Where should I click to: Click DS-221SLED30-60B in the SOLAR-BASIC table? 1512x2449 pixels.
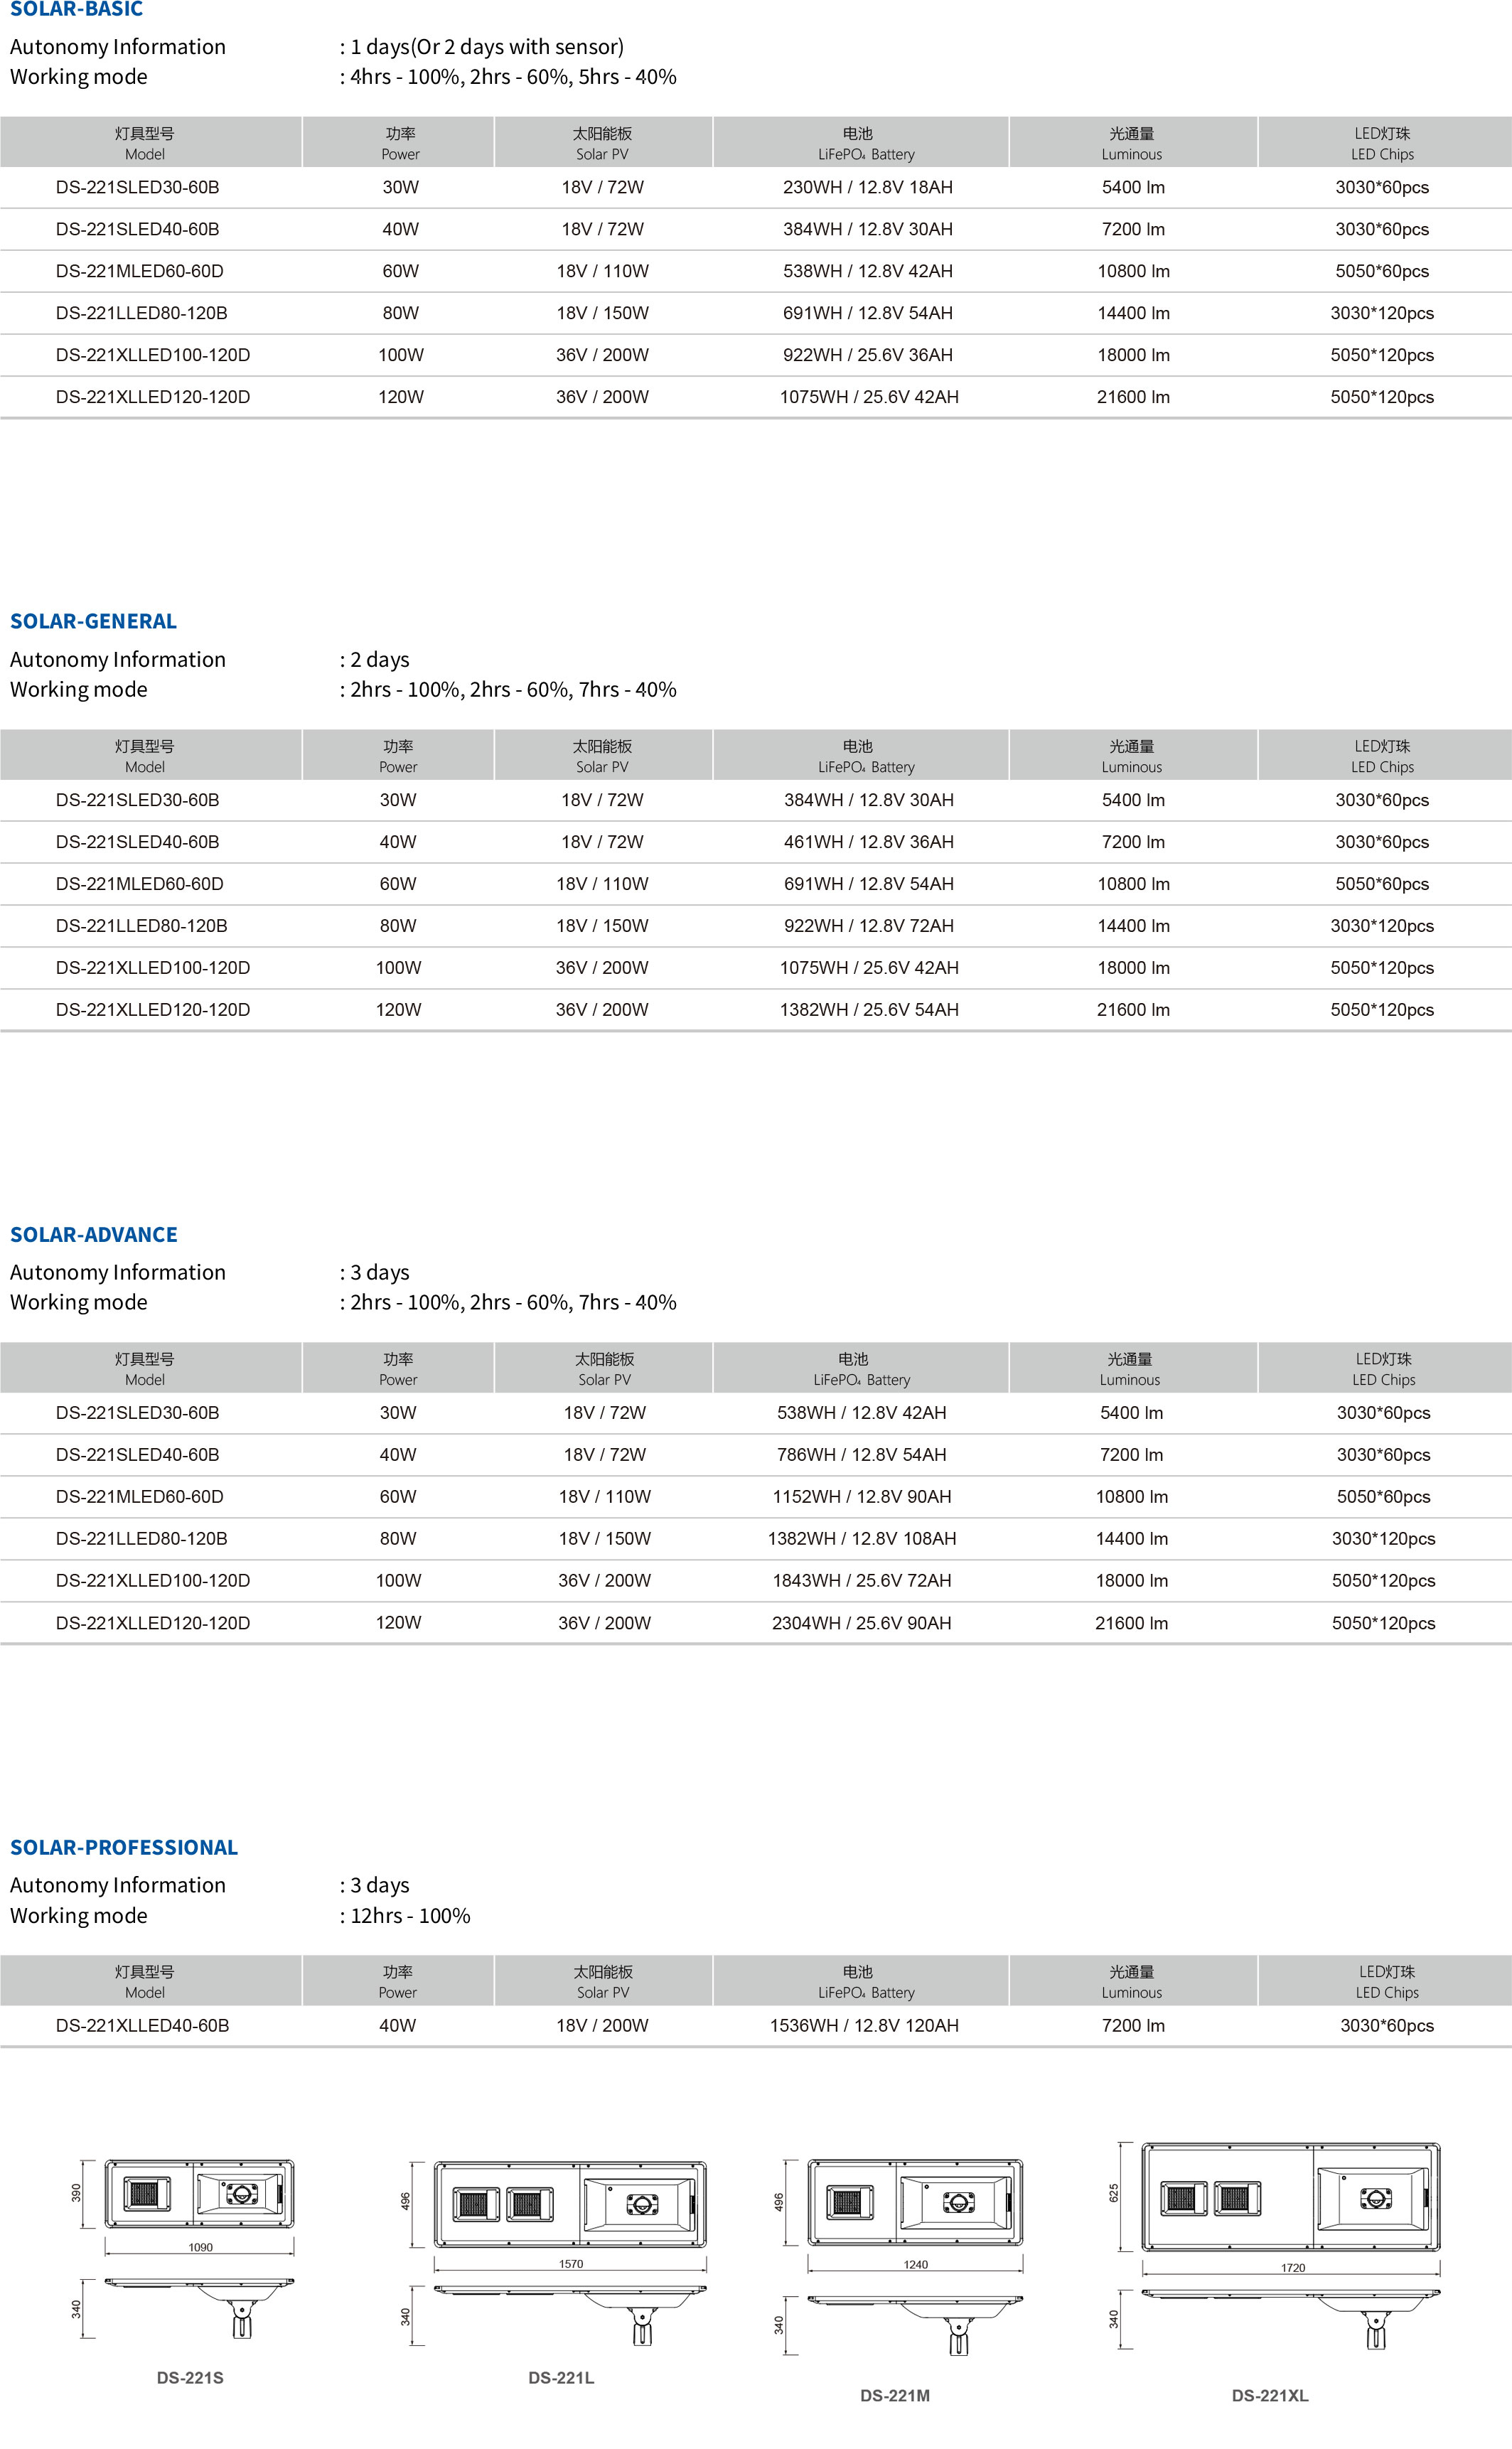click(x=137, y=187)
